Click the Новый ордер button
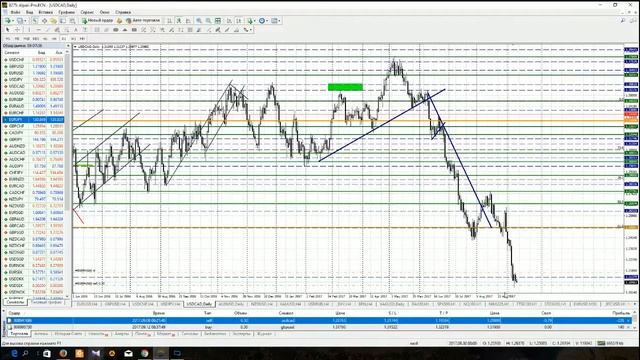This screenshot has width=640, height=360. 98,20
